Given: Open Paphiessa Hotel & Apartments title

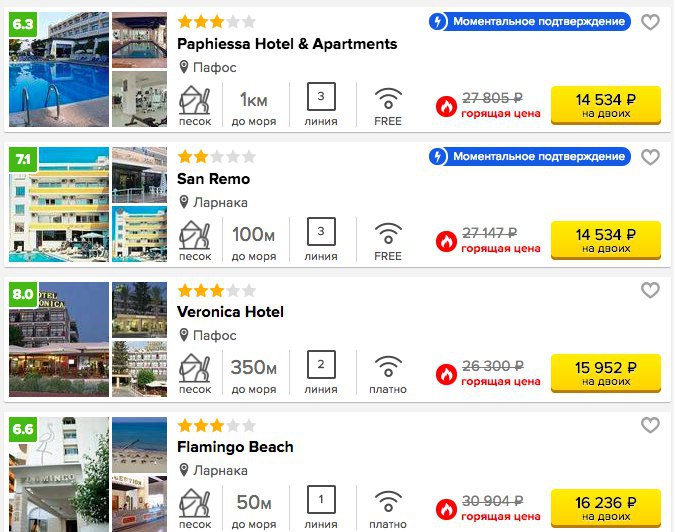Looking at the screenshot, I should tap(287, 44).
